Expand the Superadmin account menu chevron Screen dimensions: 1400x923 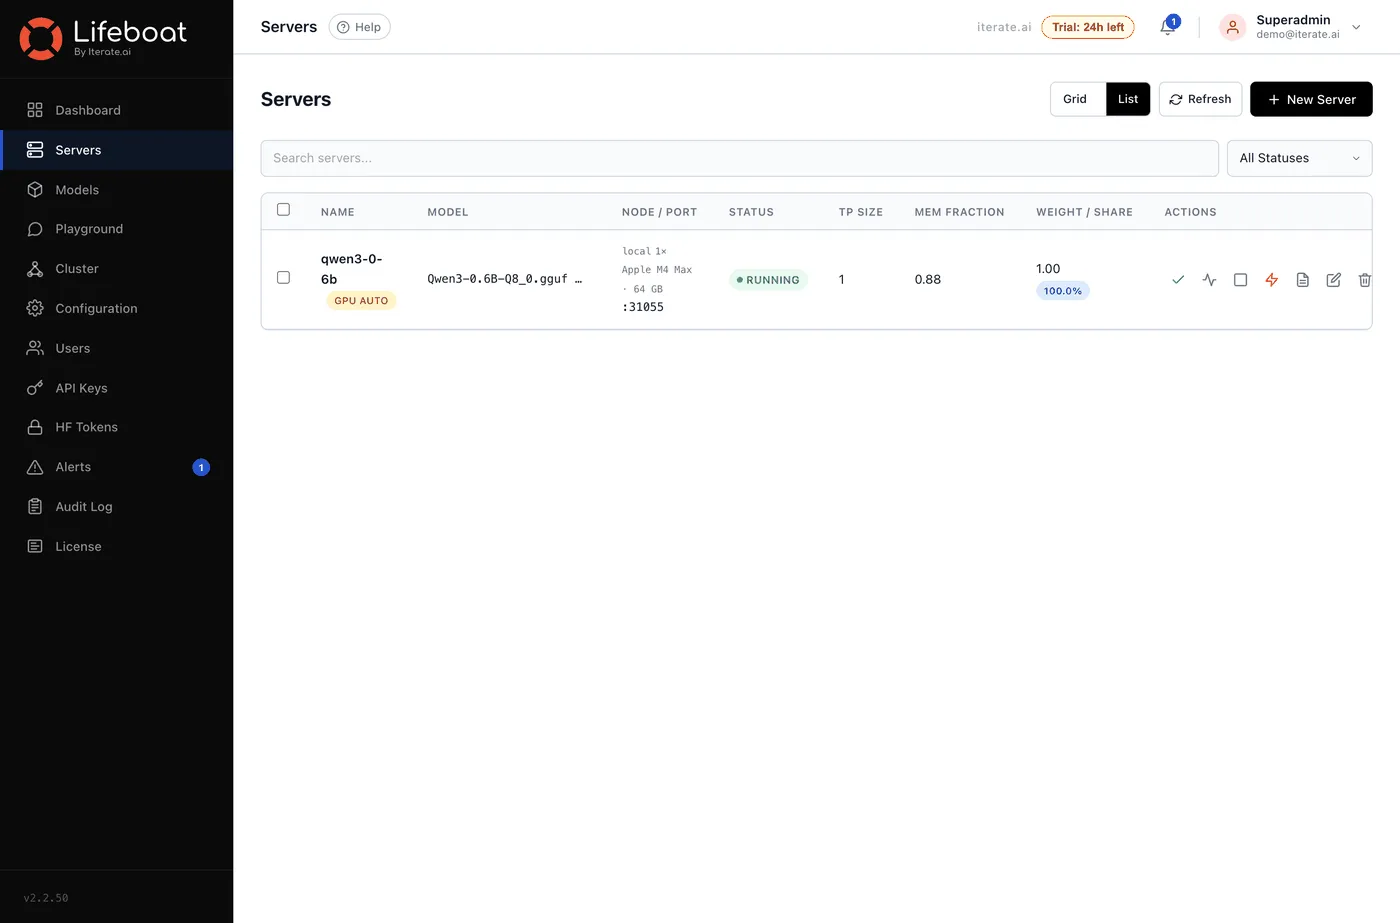point(1356,27)
